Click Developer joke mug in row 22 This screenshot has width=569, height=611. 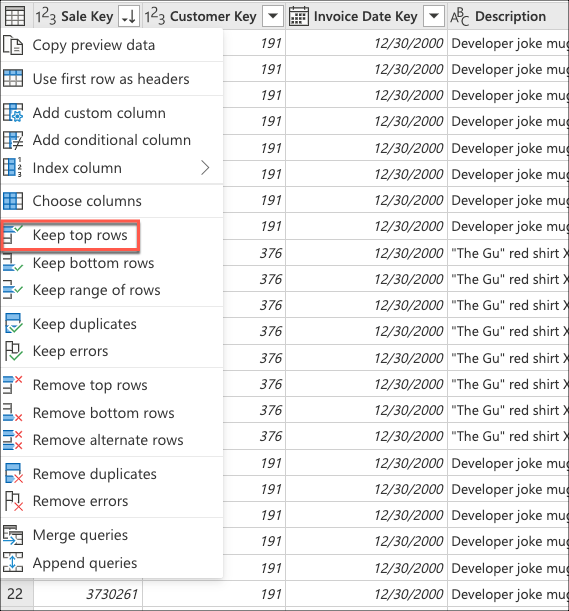508,593
